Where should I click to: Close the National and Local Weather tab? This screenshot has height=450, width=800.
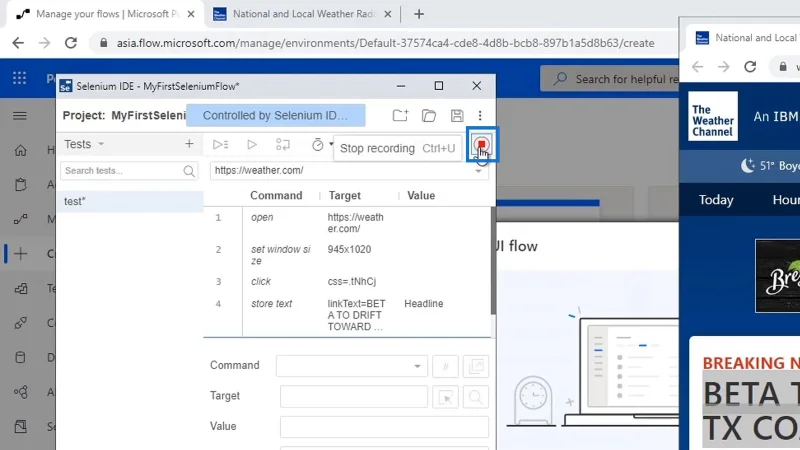pyautogui.click(x=388, y=14)
